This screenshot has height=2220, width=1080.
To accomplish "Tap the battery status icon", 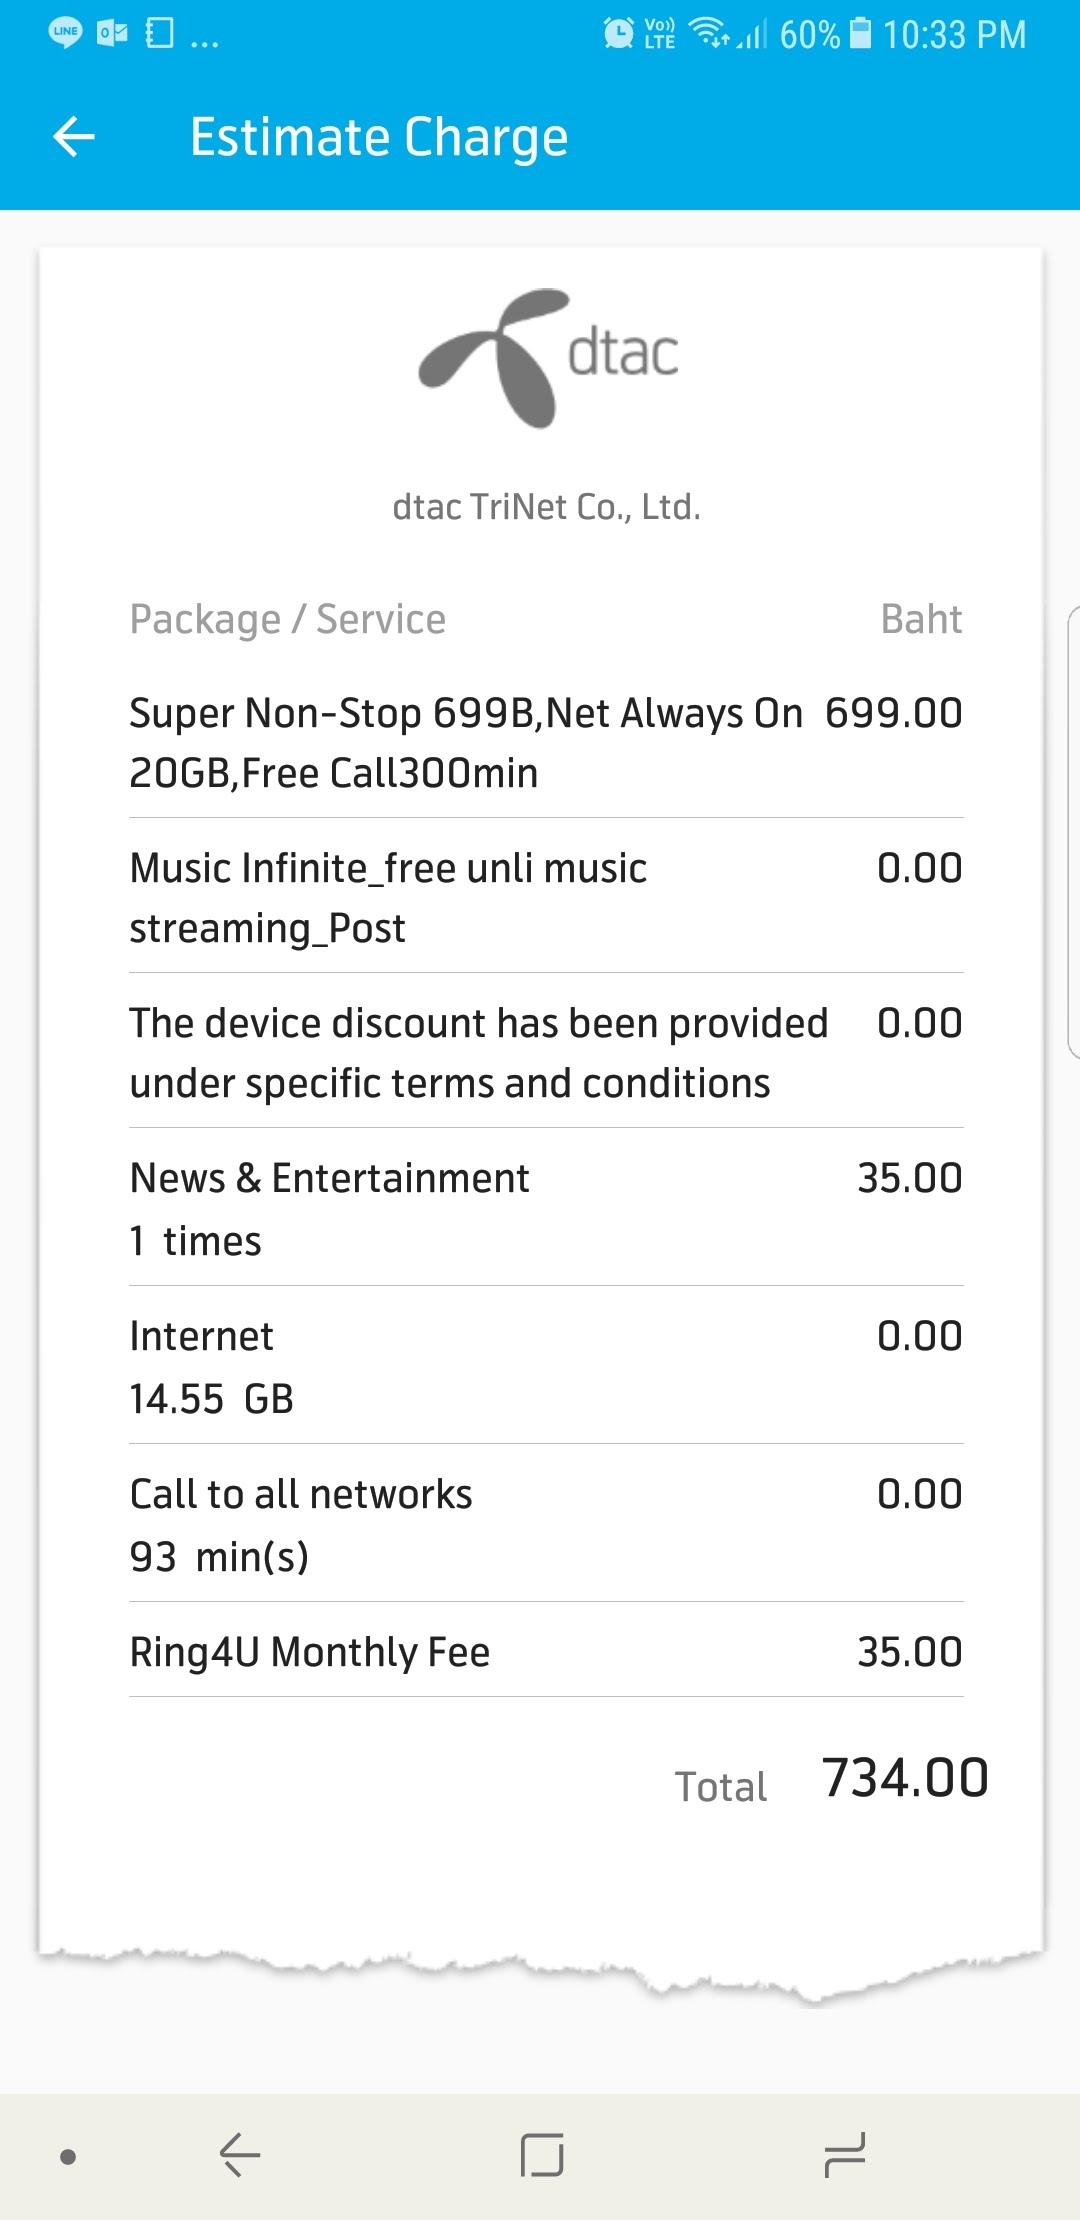I will (x=860, y=33).
